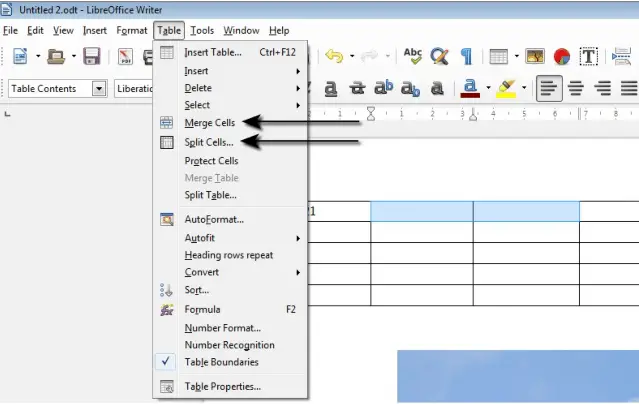This screenshot has height=404, width=639.
Task: Expand the Delete submenu
Action: click(230, 88)
